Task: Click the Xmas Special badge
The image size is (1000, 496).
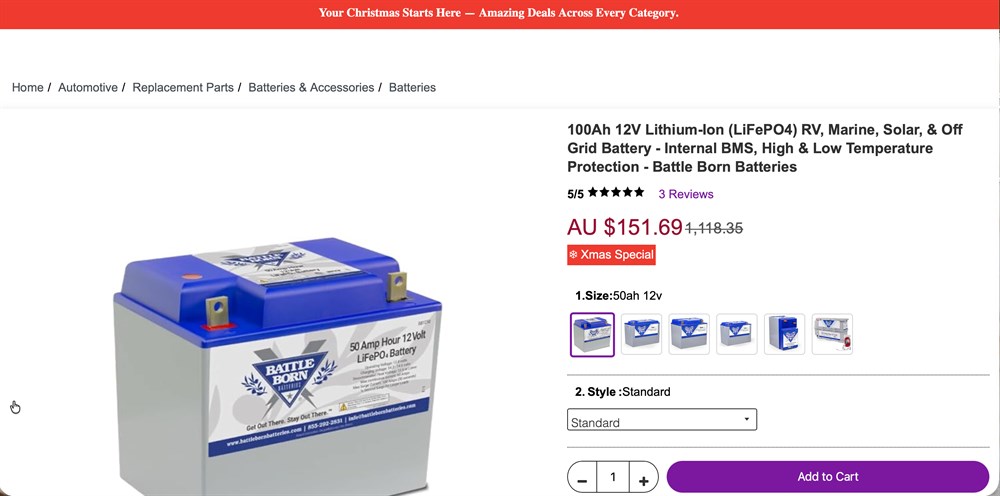Action: [611, 255]
